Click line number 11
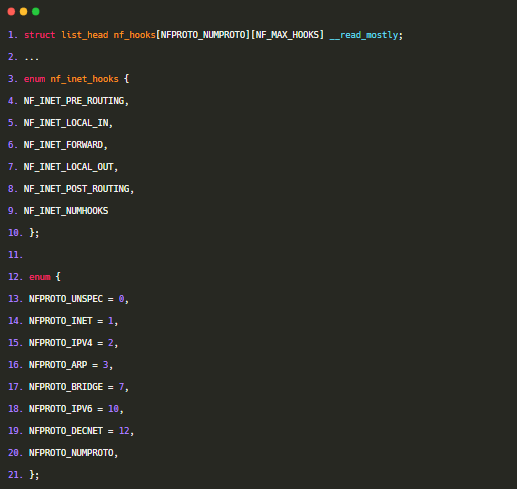Image resolution: width=517 pixels, height=489 pixels. coord(15,255)
